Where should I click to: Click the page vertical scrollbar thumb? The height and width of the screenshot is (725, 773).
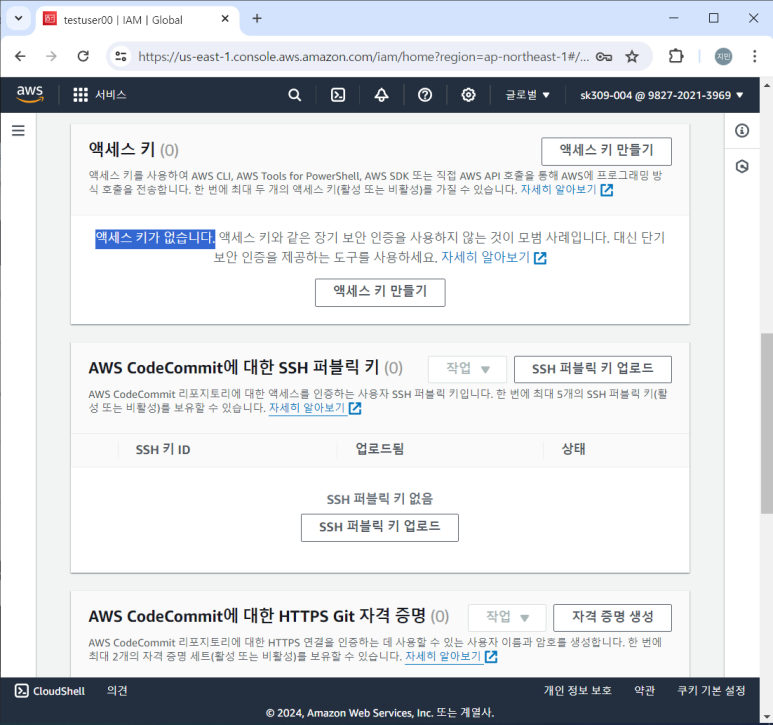[766, 423]
